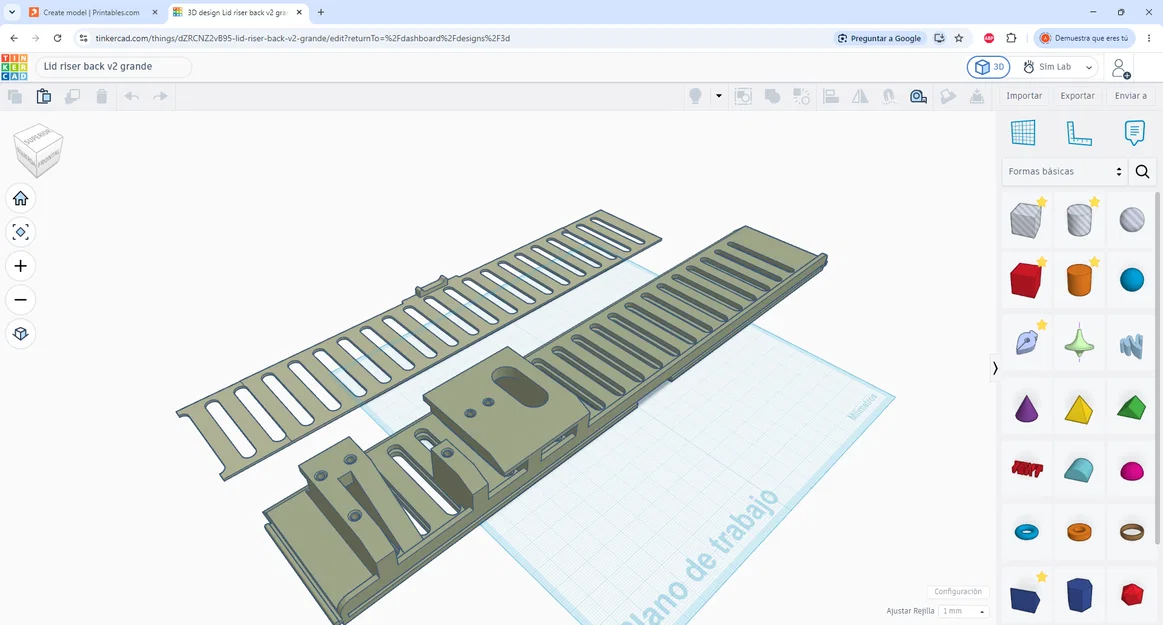Pick the green roof shape
Image resolution: width=1163 pixels, height=625 pixels.
(x=1132, y=408)
